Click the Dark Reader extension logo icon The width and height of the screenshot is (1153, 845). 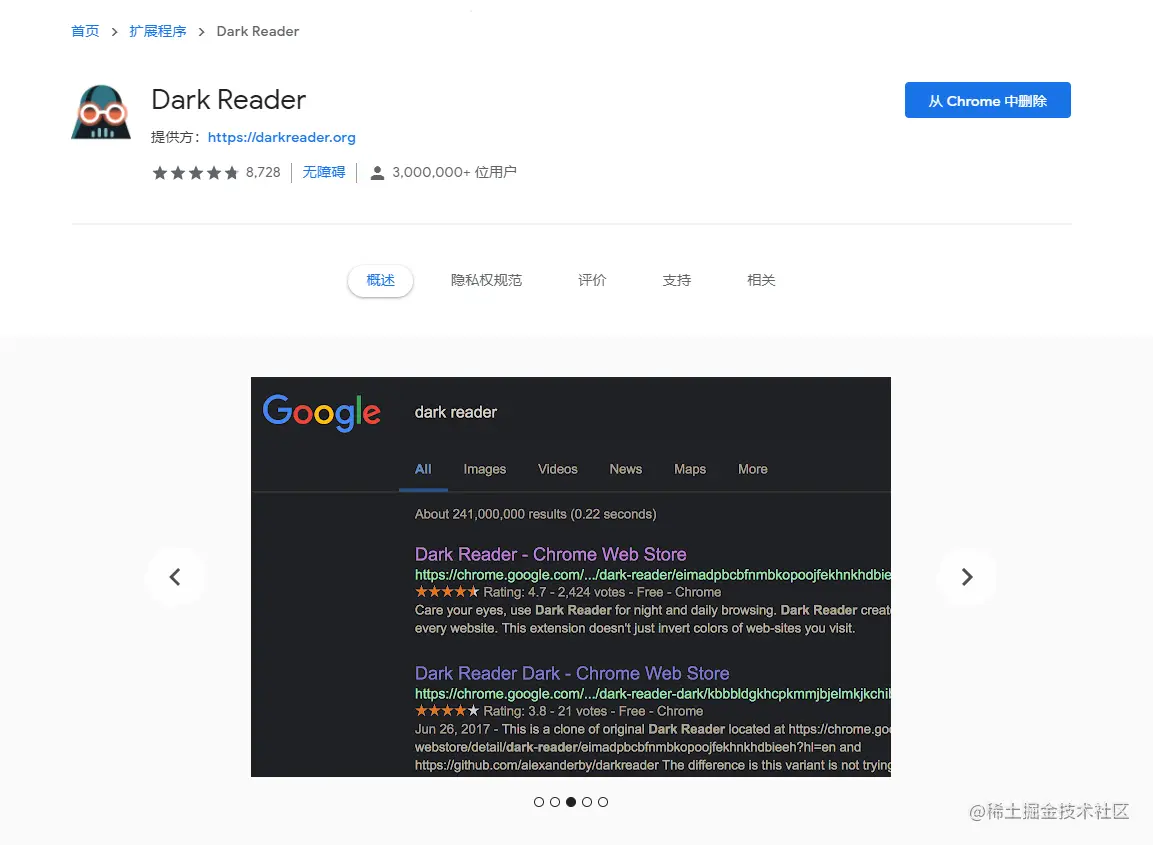coord(101,112)
